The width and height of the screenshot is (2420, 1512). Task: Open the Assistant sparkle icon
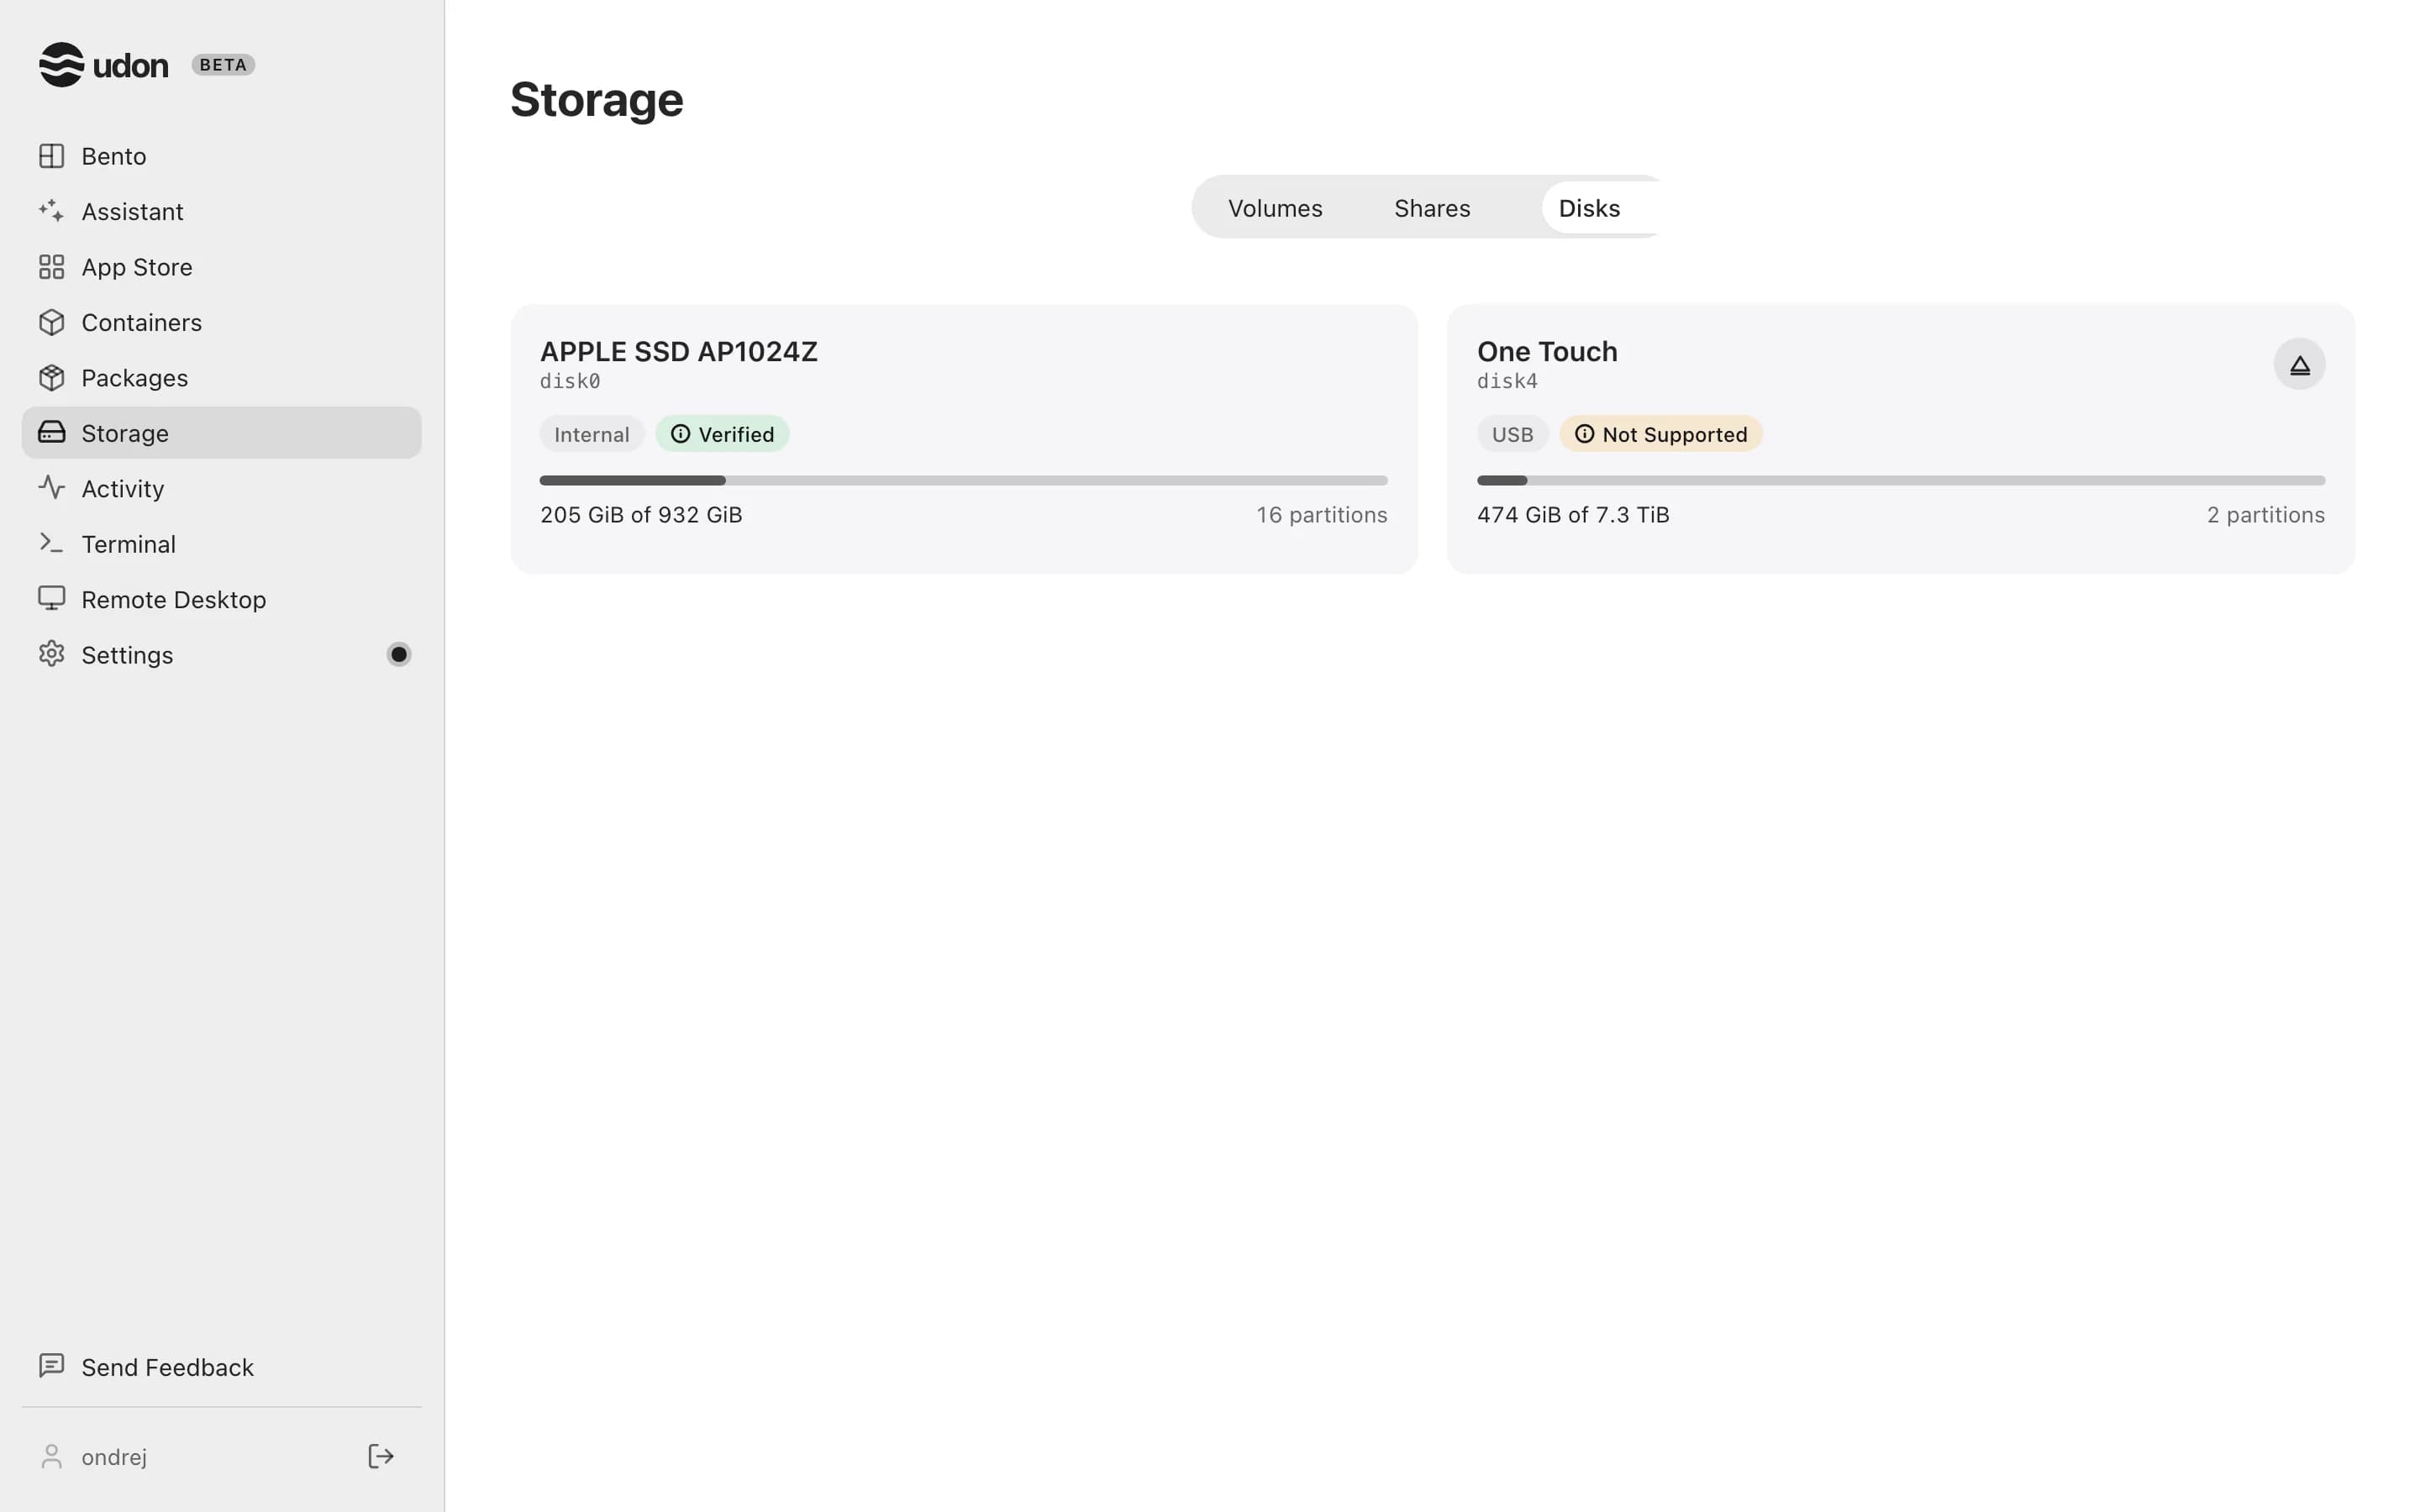[x=51, y=211]
